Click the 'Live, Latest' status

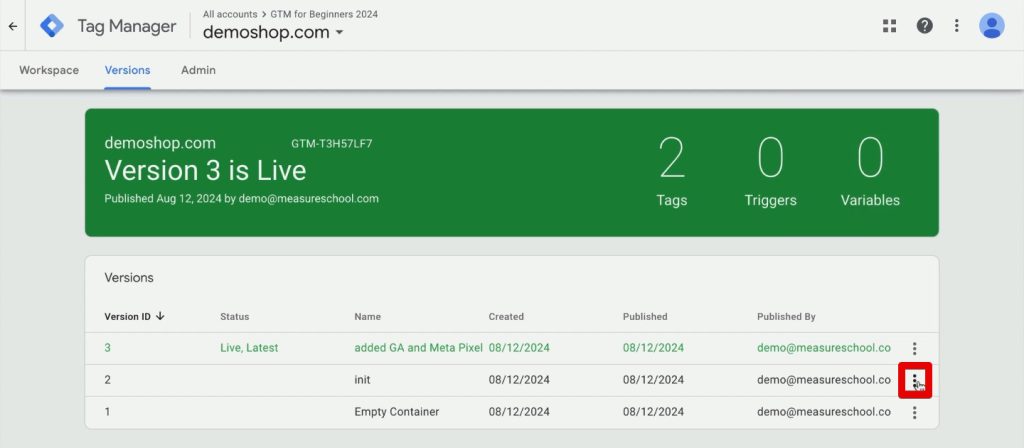pyautogui.click(x=249, y=348)
